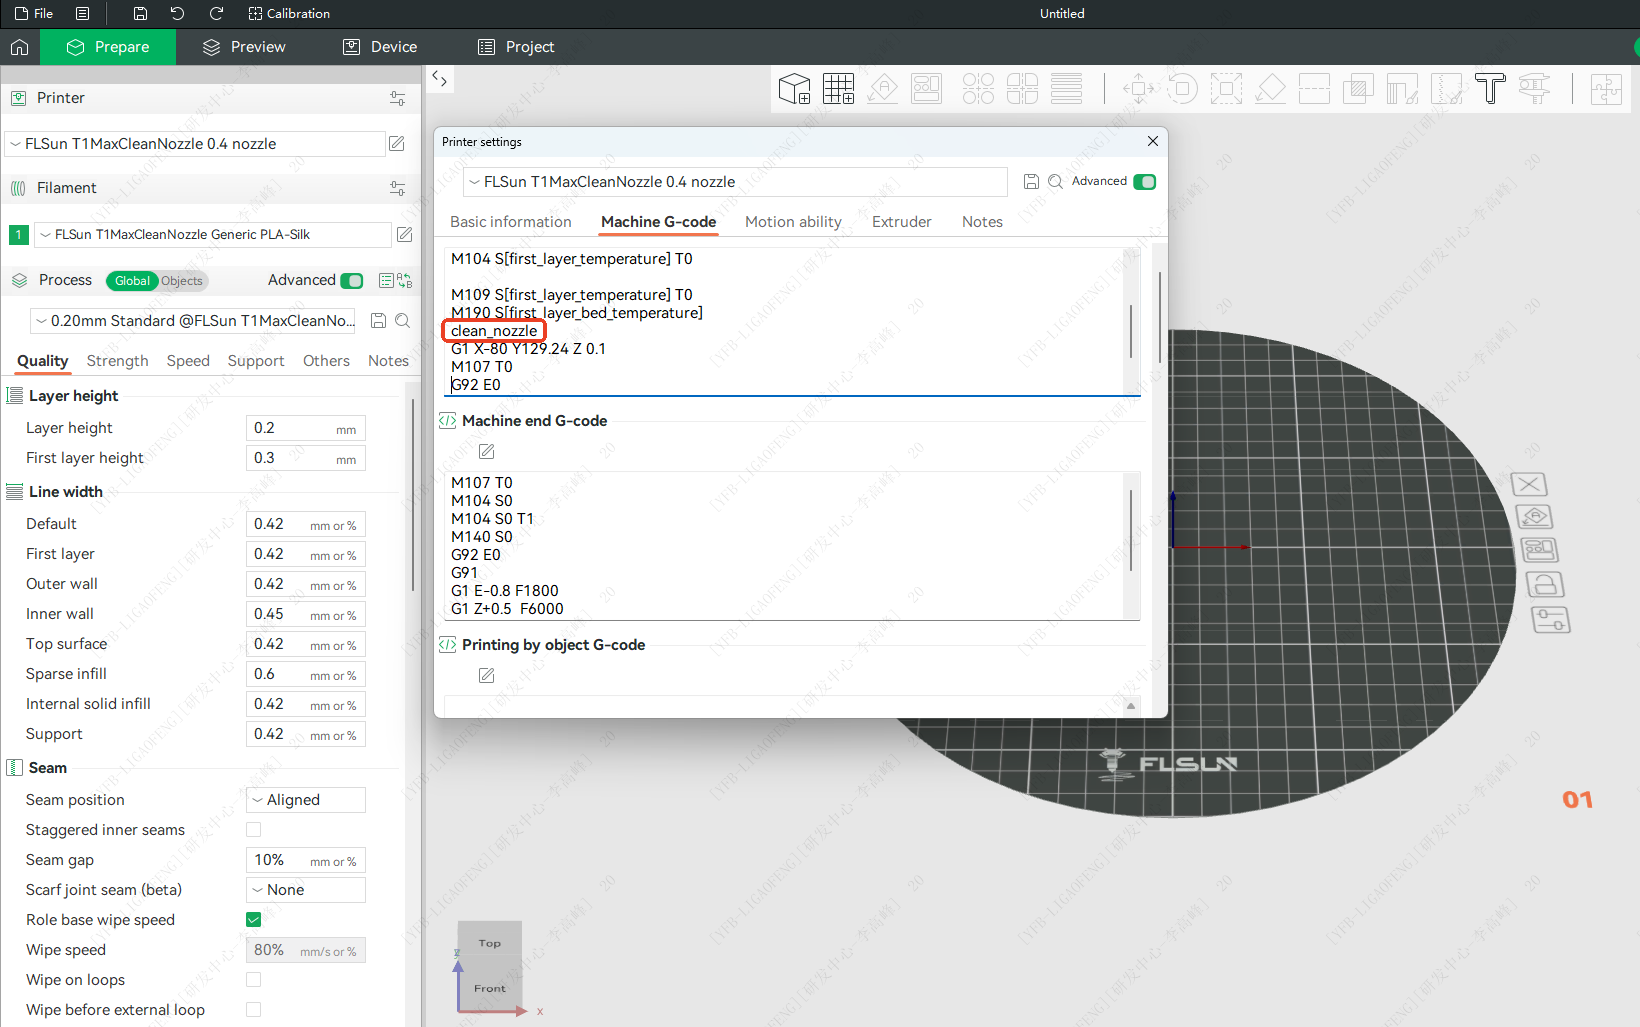Screen dimensions: 1640x1027
Task: Open filament preset dropdown
Action: point(212,235)
